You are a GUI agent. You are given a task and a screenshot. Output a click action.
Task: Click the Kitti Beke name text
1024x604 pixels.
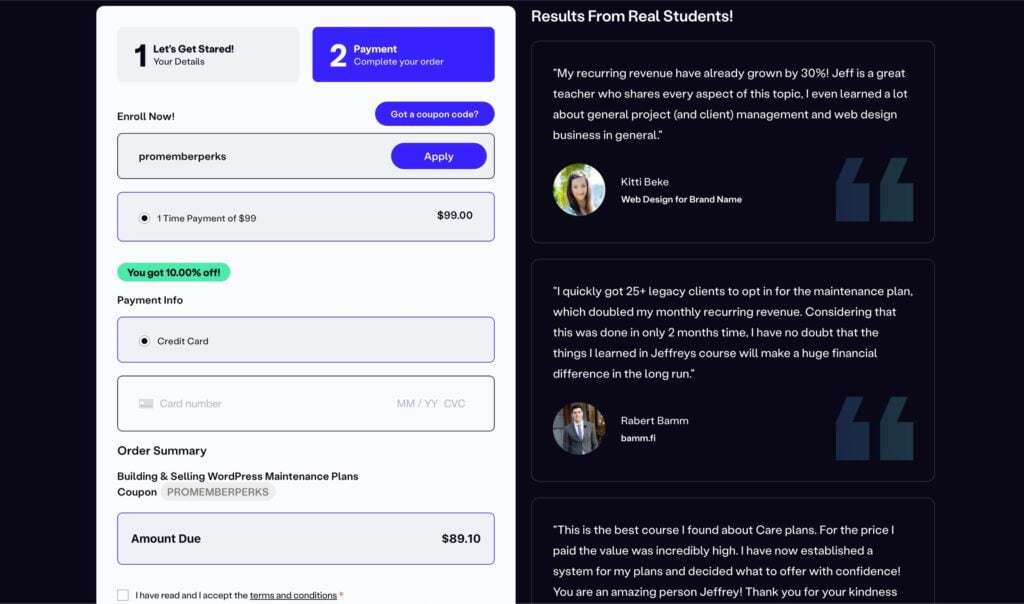[645, 182]
